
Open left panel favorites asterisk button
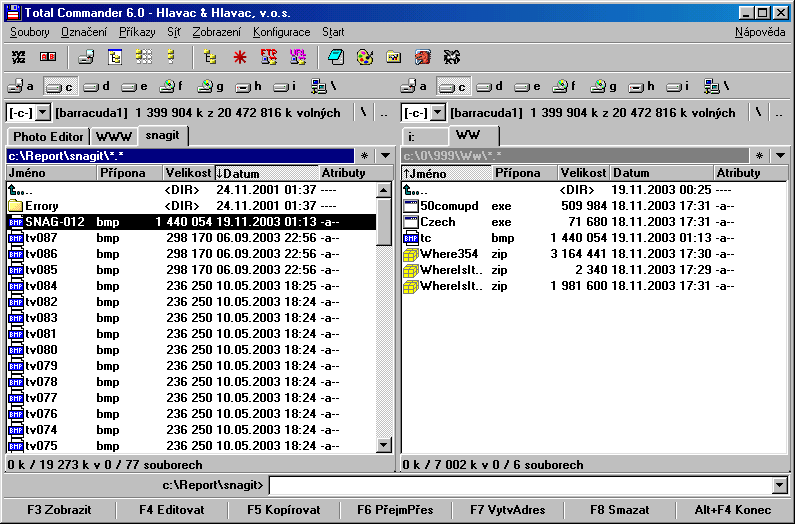[365, 156]
